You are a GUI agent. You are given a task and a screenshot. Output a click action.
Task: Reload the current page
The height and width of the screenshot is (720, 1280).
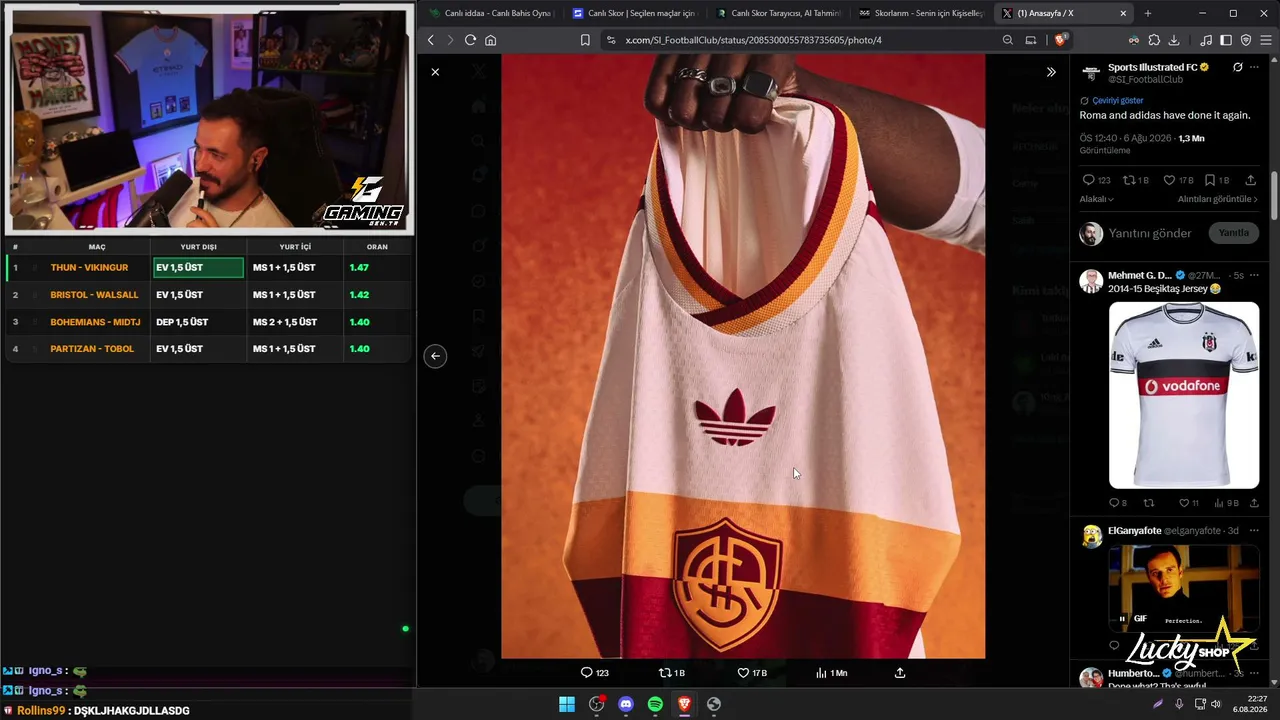pos(471,40)
